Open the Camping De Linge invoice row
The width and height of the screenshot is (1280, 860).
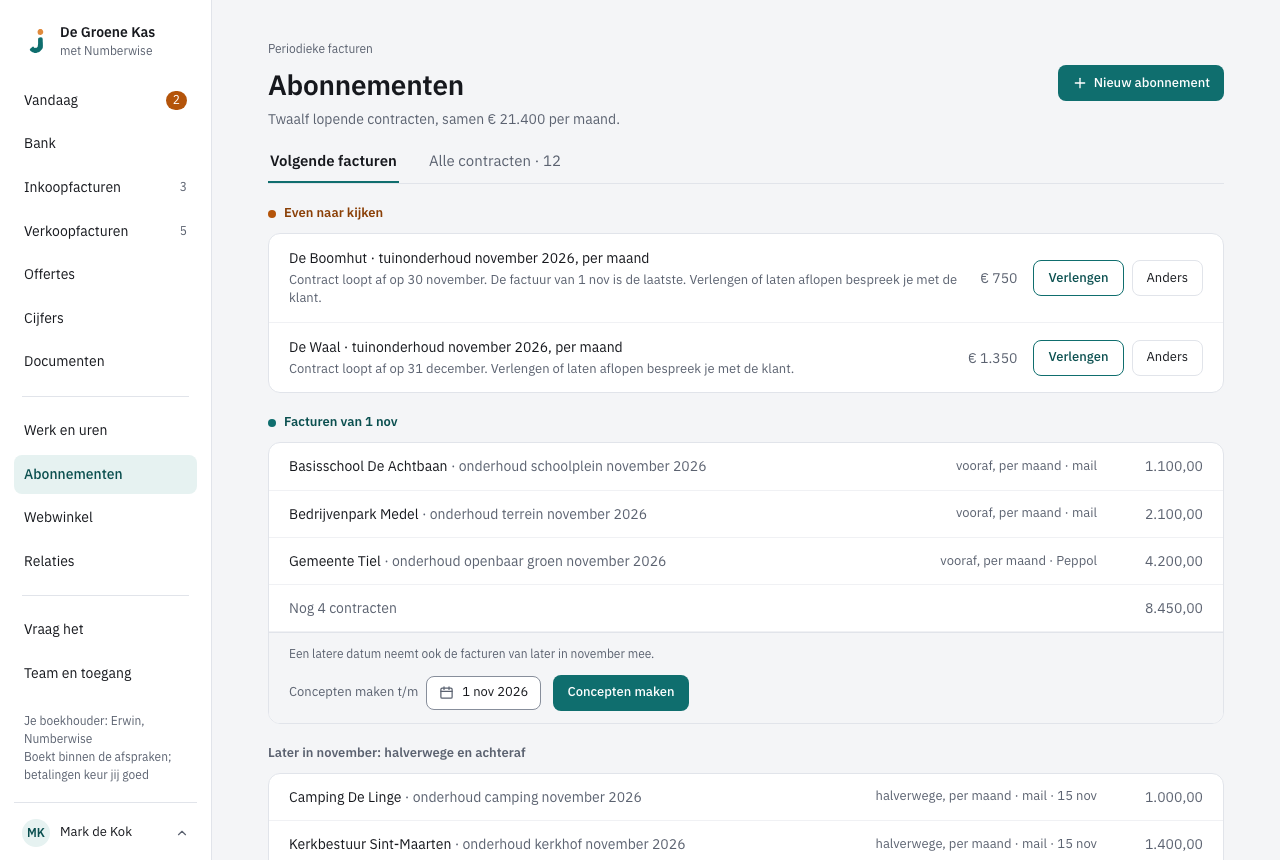(746, 797)
